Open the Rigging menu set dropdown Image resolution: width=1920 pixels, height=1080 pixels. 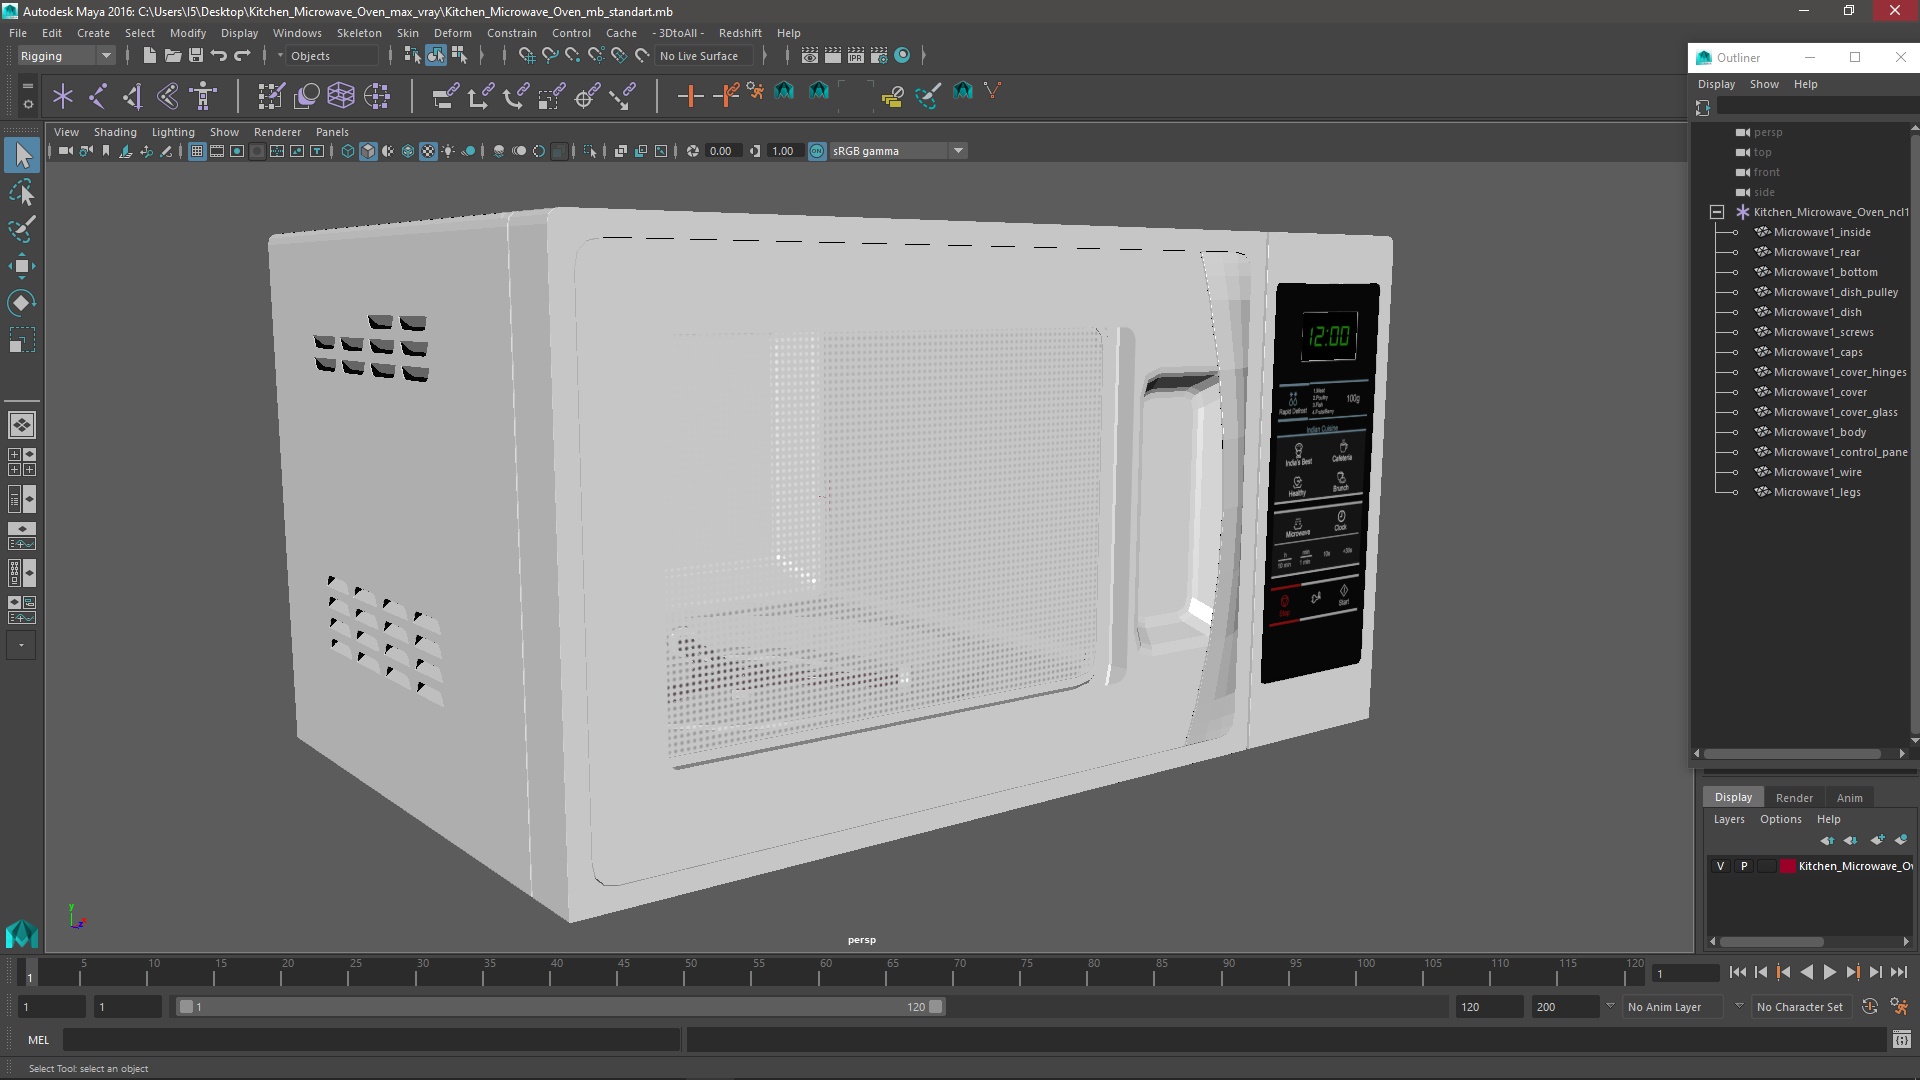click(66, 56)
